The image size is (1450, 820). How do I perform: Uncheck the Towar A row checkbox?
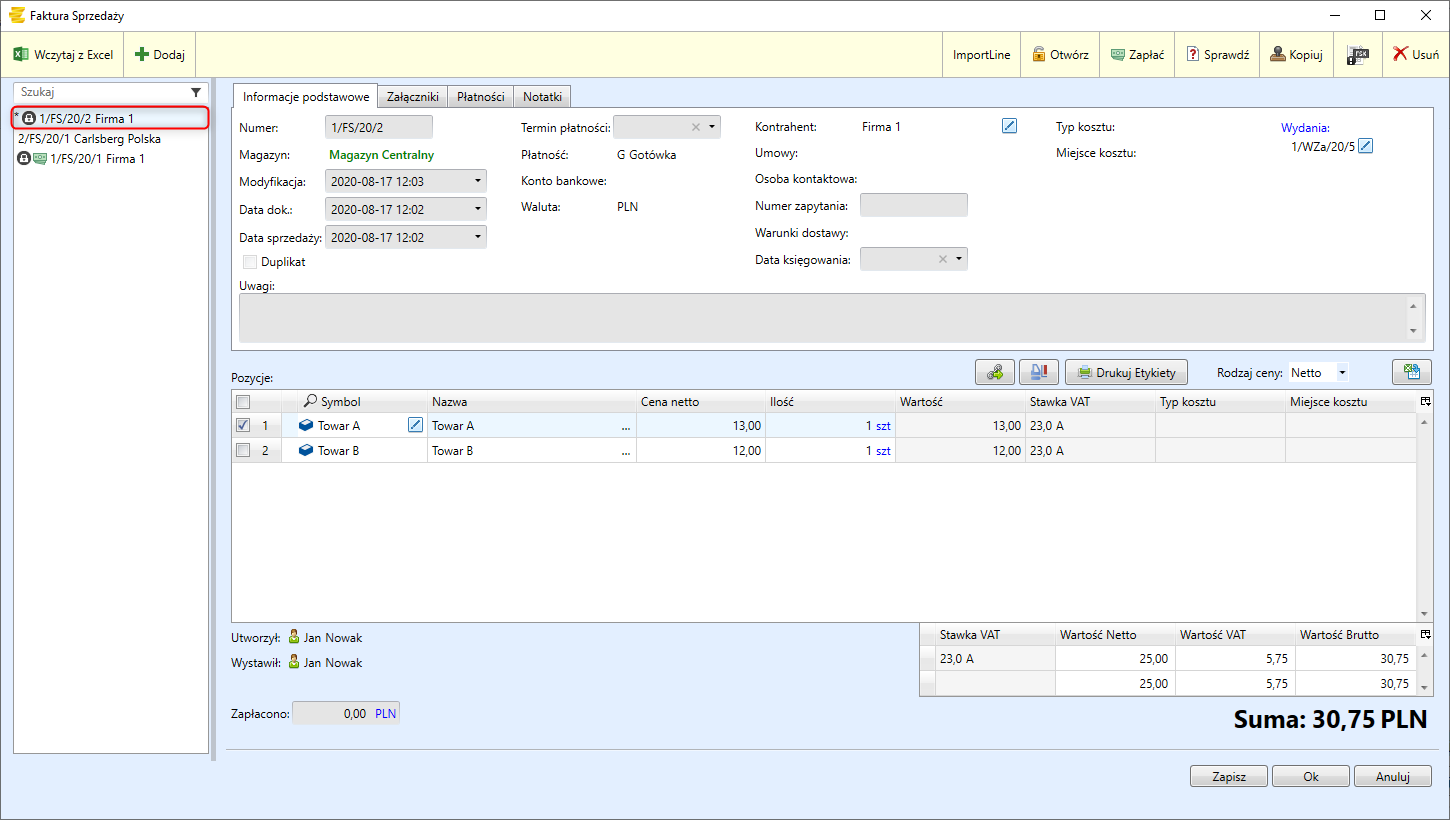point(243,425)
